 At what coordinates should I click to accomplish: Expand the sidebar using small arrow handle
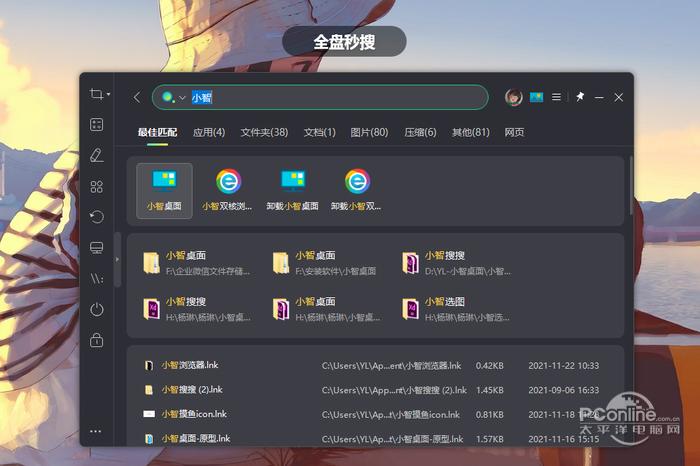(x=117, y=259)
